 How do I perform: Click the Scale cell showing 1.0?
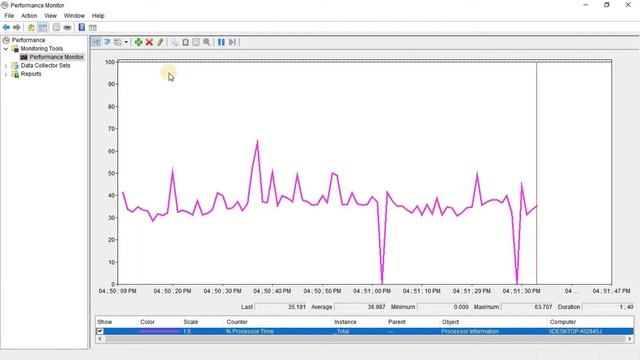click(187, 331)
